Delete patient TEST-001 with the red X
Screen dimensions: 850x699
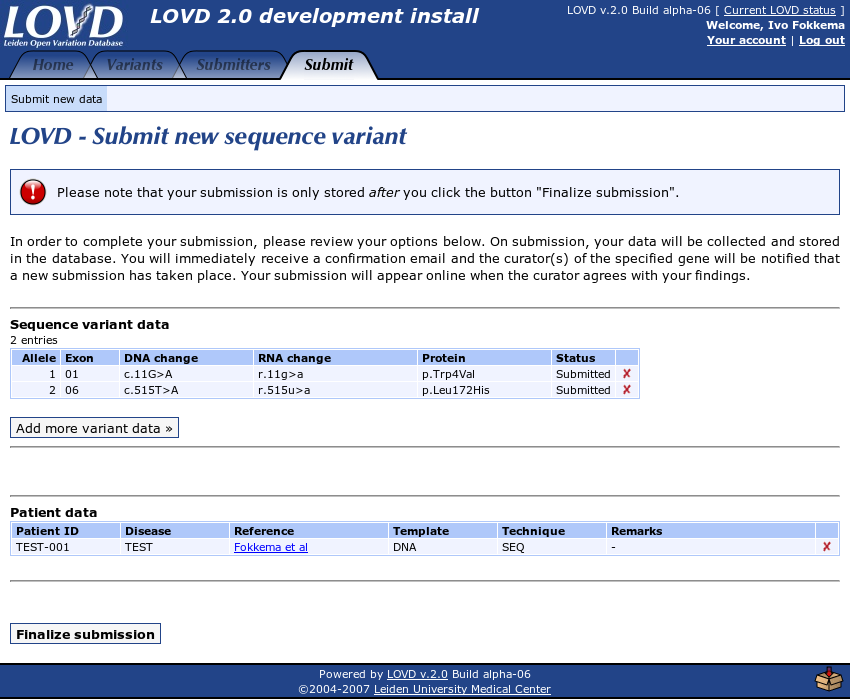[x=827, y=547]
